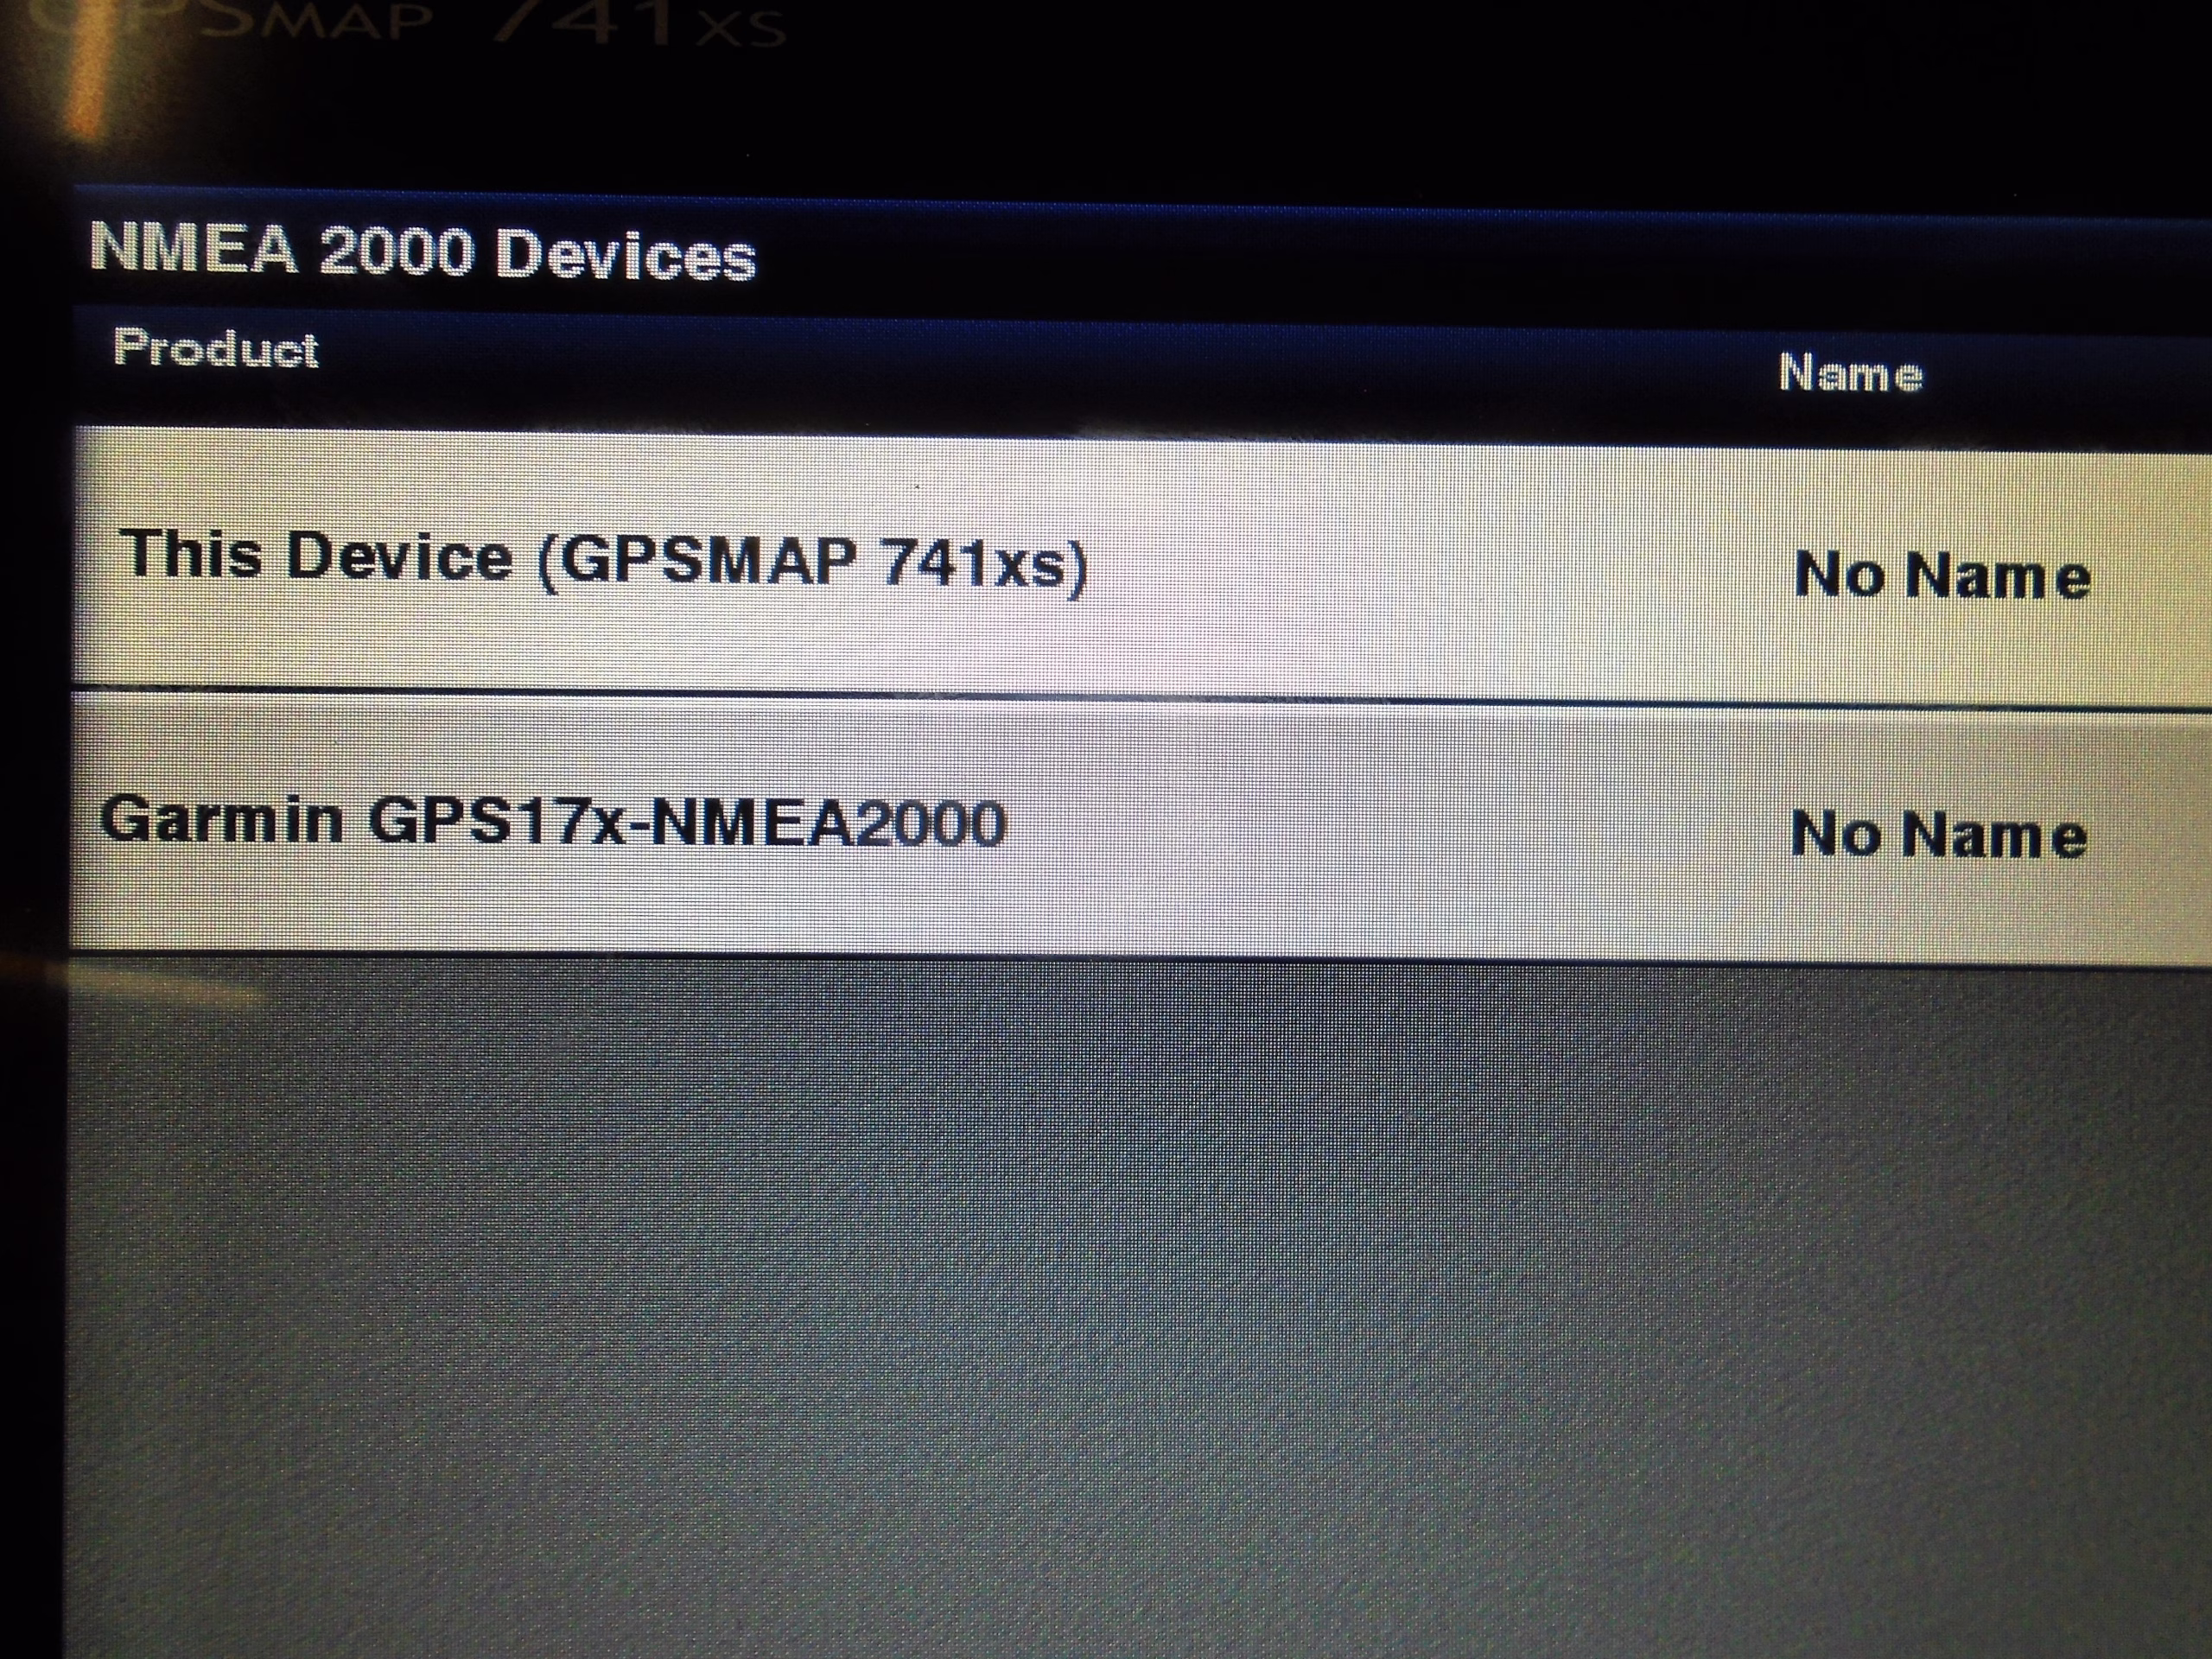2212x1659 pixels.
Task: Tap No Name beside GPSMAP 741xs
Action: 1942,576
